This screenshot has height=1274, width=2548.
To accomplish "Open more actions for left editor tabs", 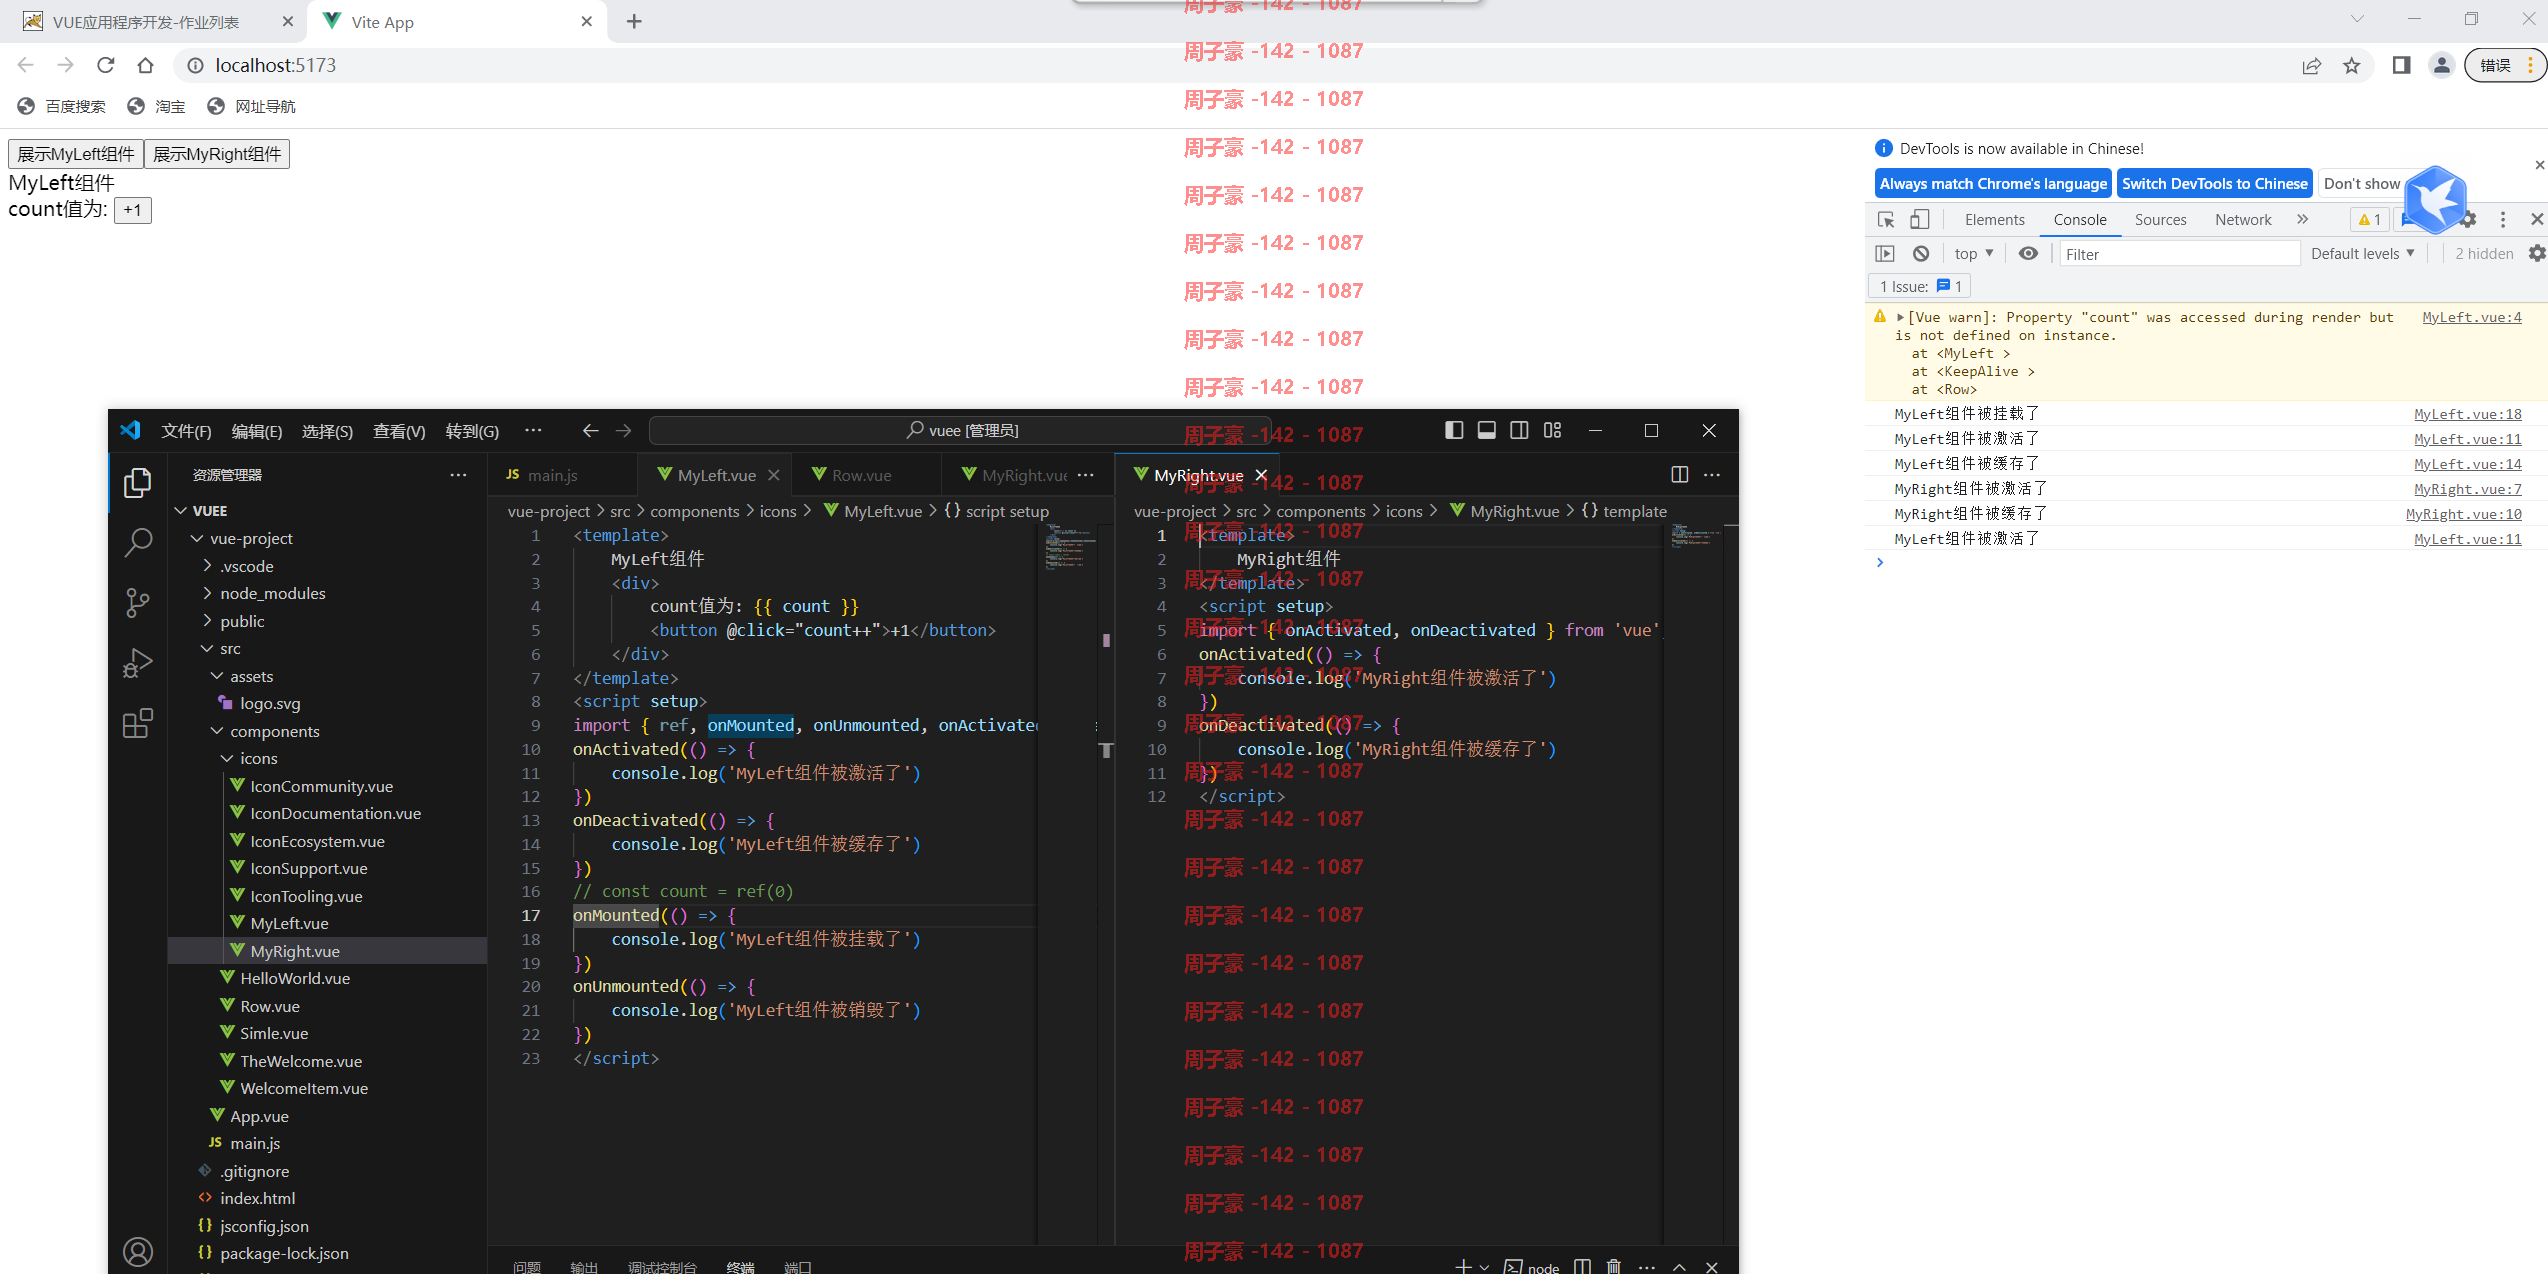I will coord(1086,475).
